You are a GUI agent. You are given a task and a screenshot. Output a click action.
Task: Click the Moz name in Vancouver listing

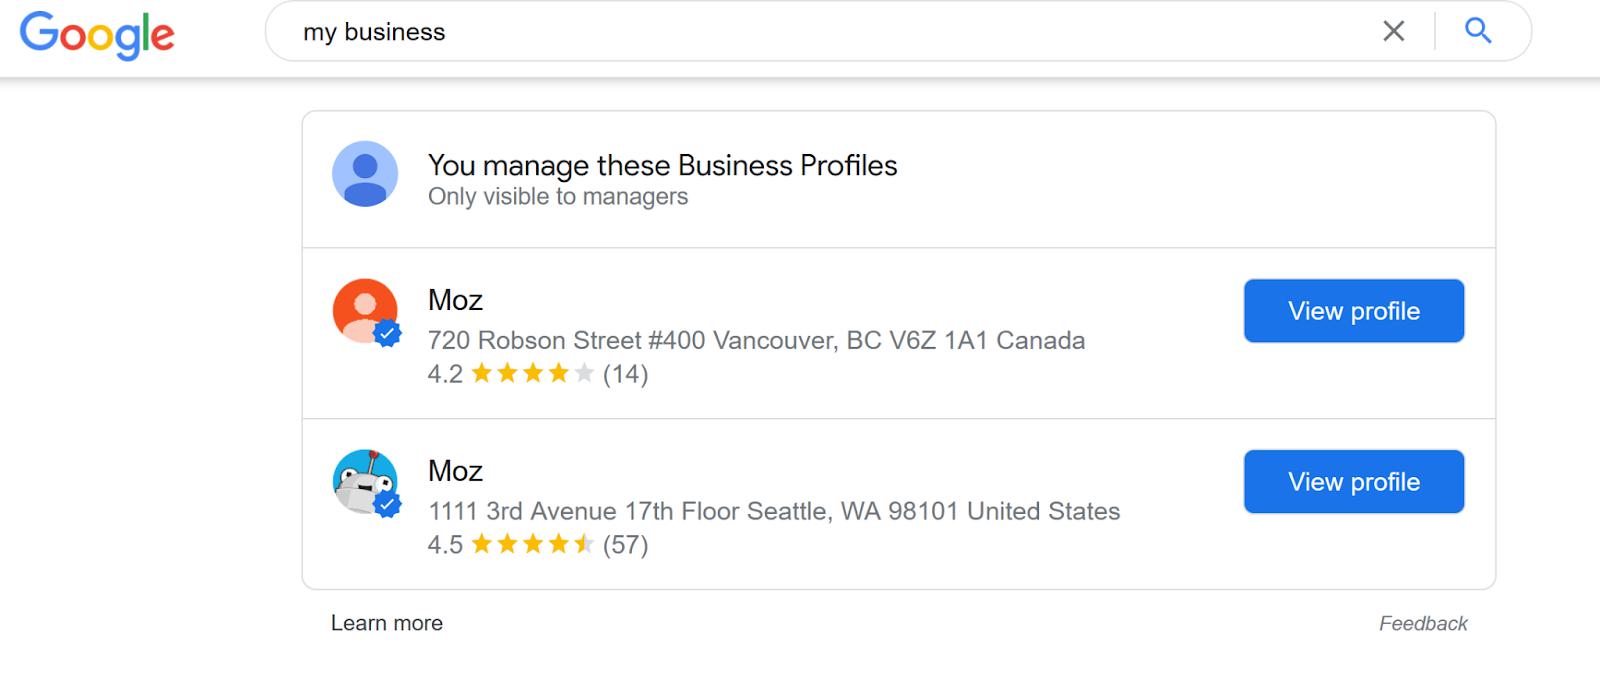point(455,300)
